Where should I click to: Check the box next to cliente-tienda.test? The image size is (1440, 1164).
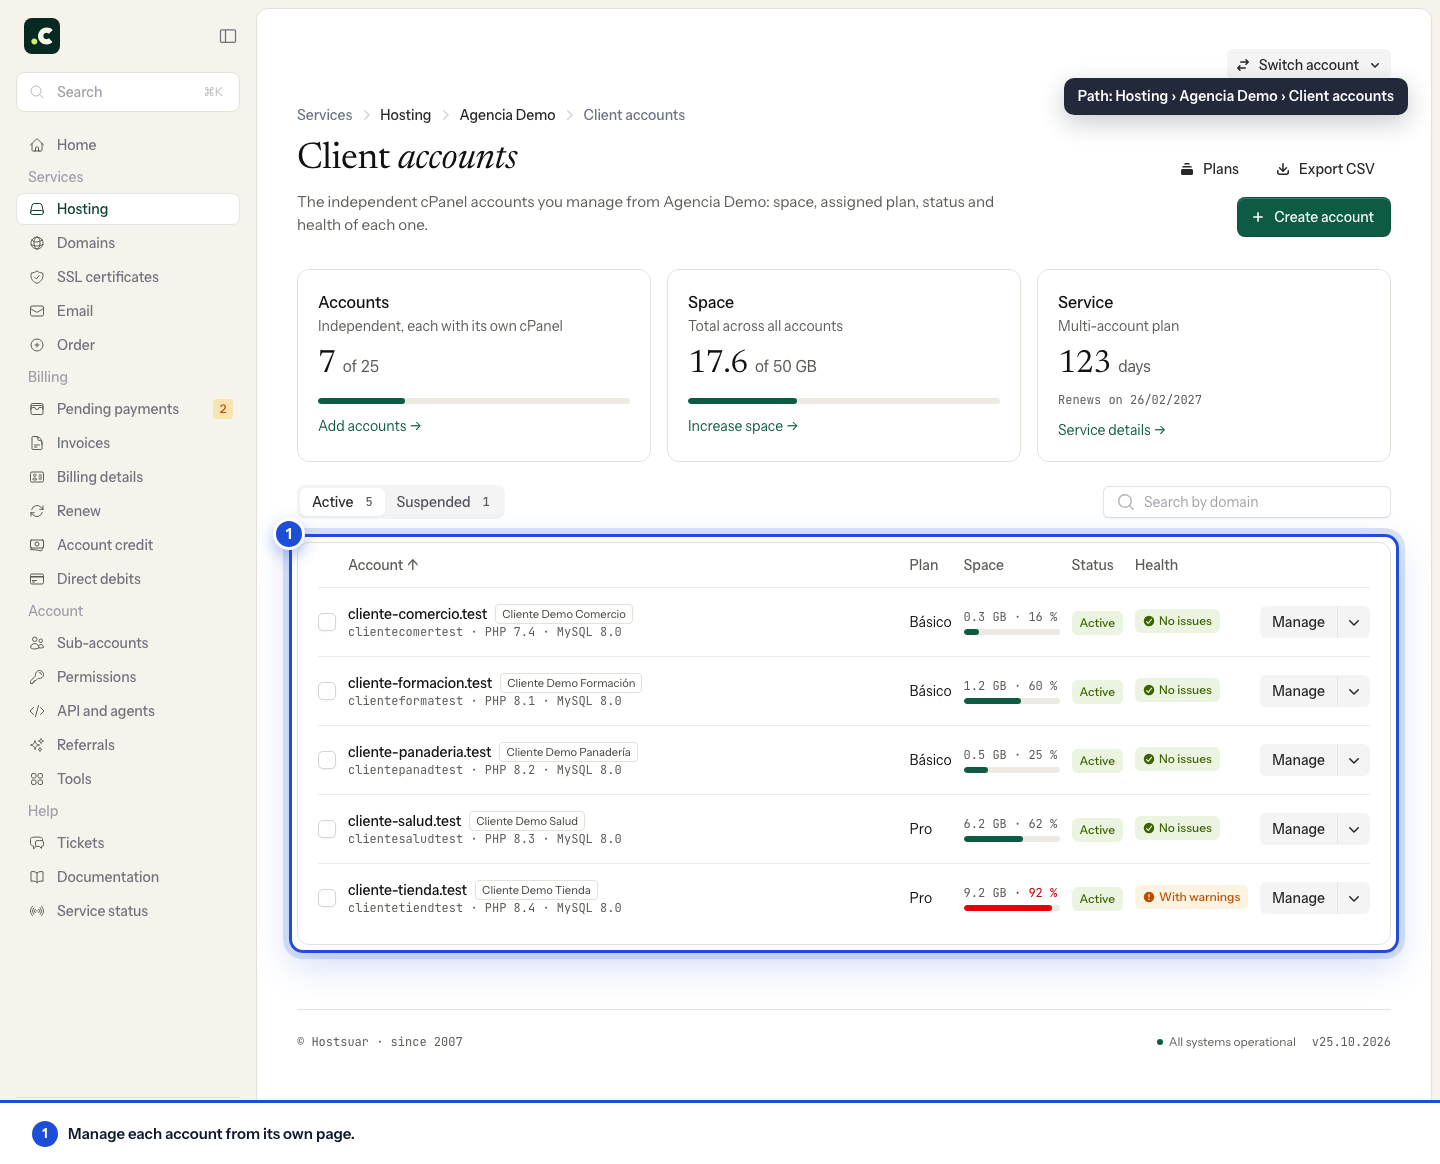(327, 898)
